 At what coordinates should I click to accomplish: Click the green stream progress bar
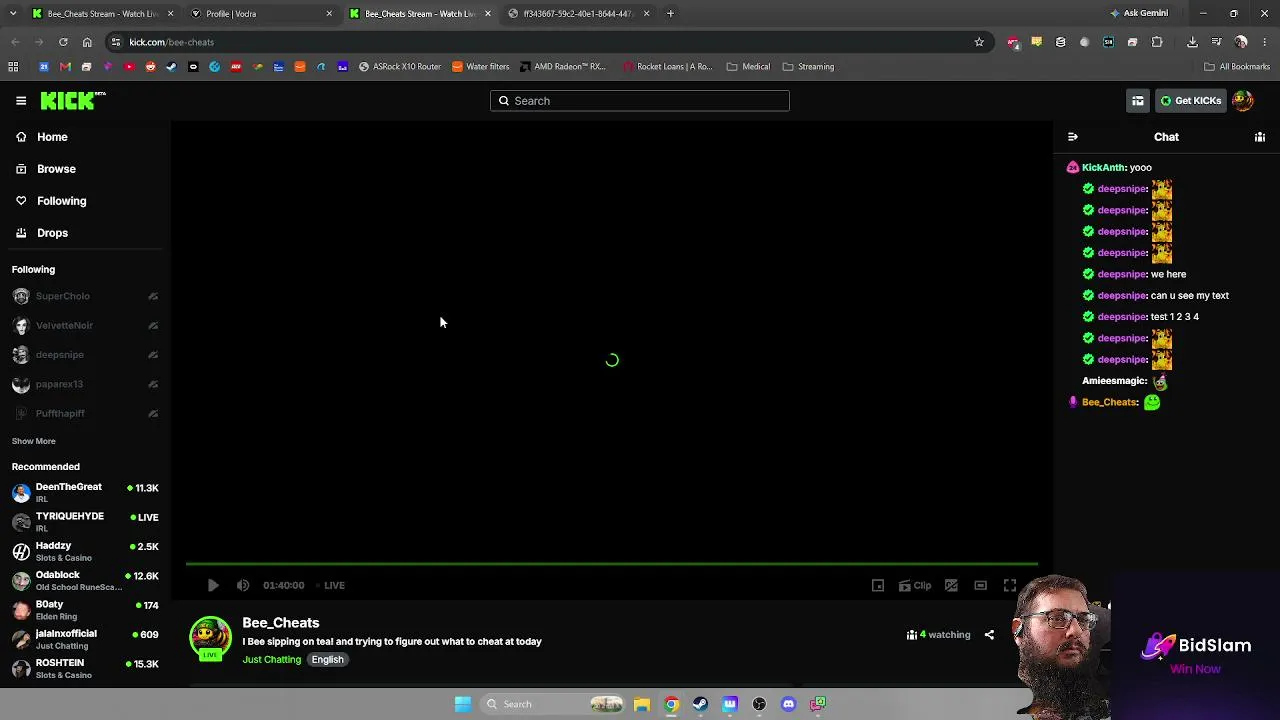612,564
